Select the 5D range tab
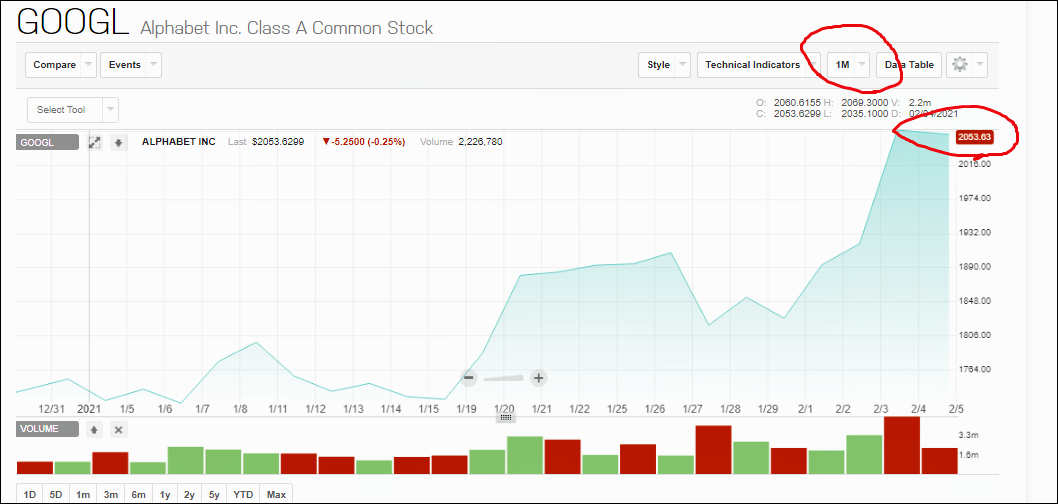 [56, 495]
